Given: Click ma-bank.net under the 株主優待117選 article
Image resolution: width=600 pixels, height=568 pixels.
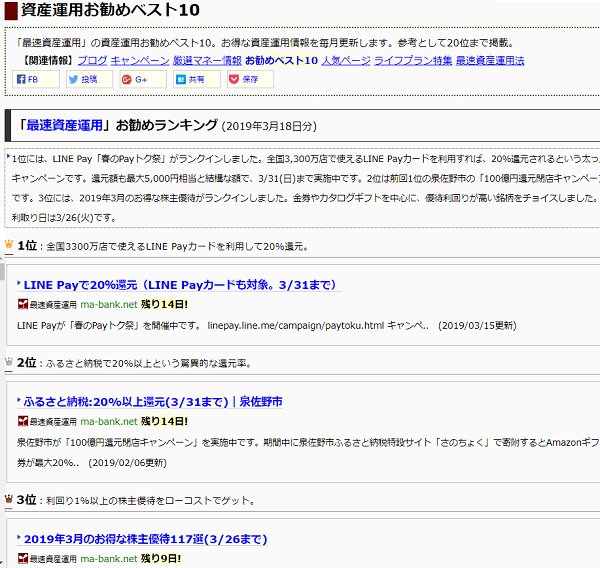Looking at the screenshot, I should click(109, 559).
